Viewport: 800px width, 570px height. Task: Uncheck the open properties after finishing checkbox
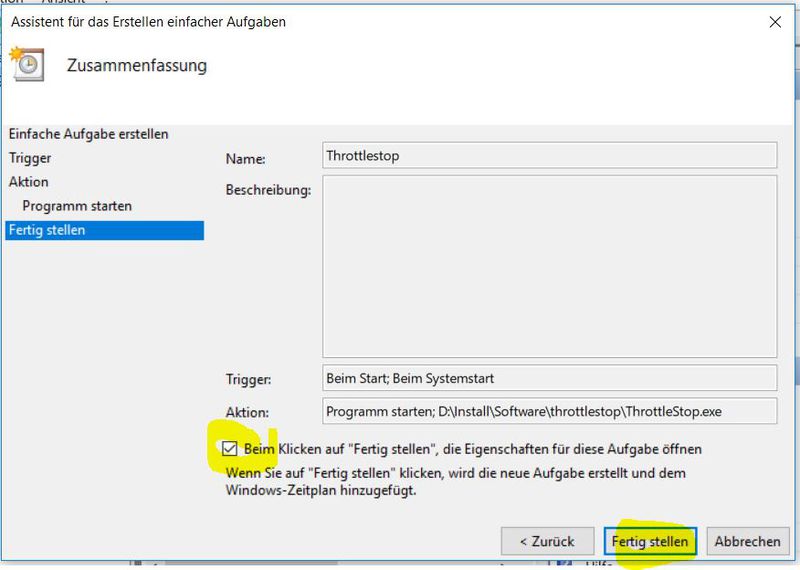point(230,449)
